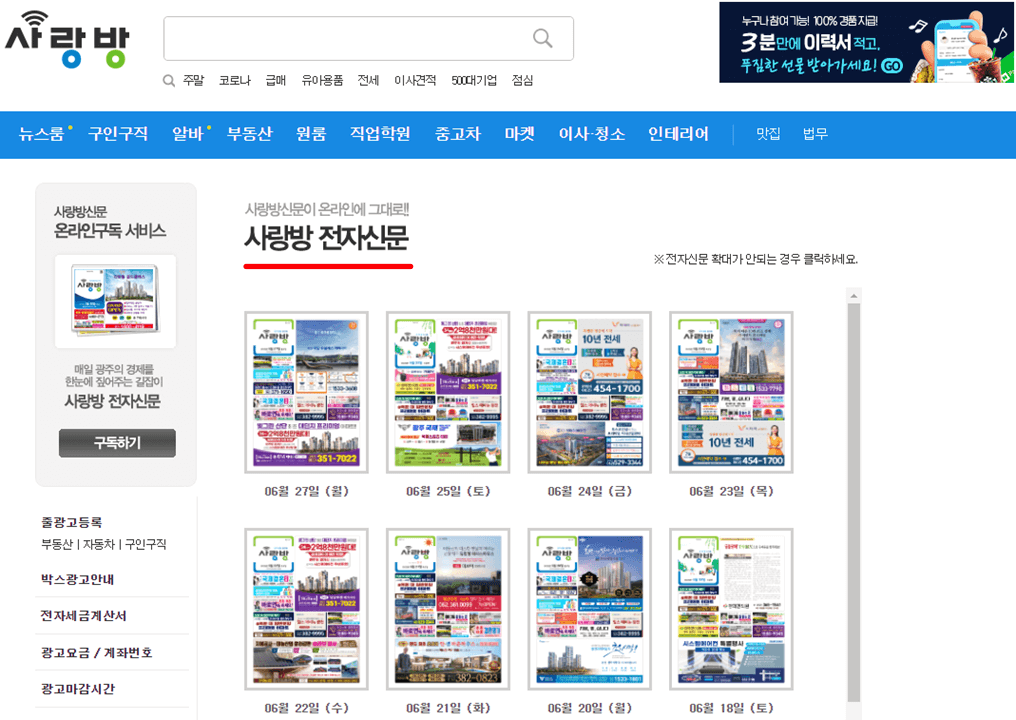Click the search magnifying glass icon
1016x720 pixels.
pyautogui.click(x=542, y=38)
